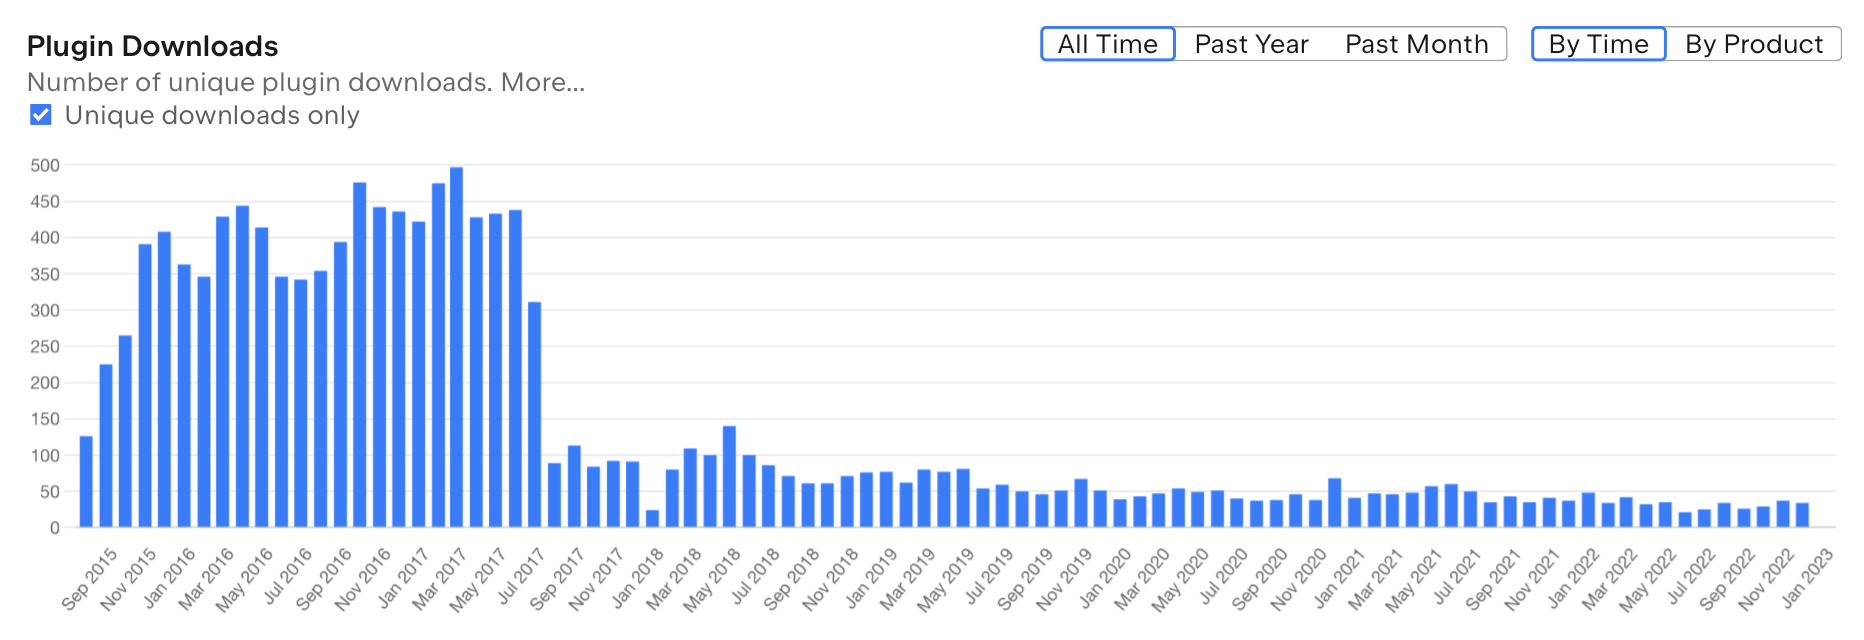Click the 500 y-axis label

45,166
